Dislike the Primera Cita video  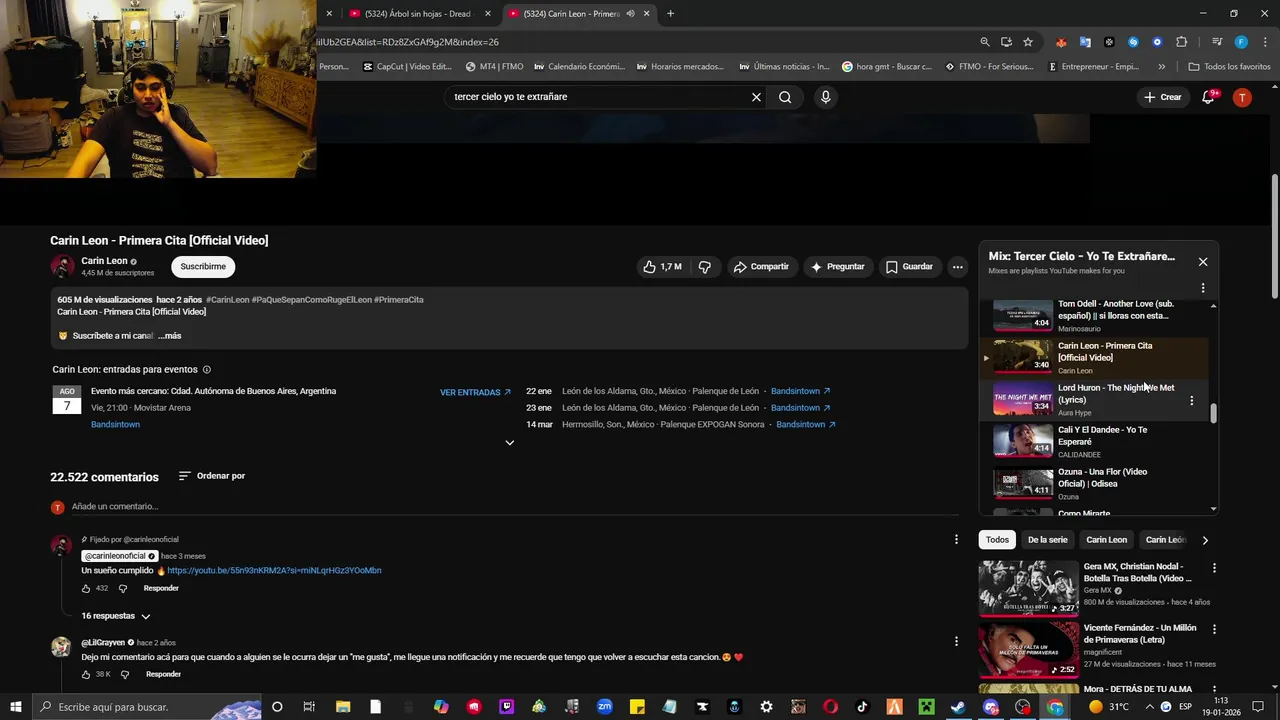click(x=705, y=267)
